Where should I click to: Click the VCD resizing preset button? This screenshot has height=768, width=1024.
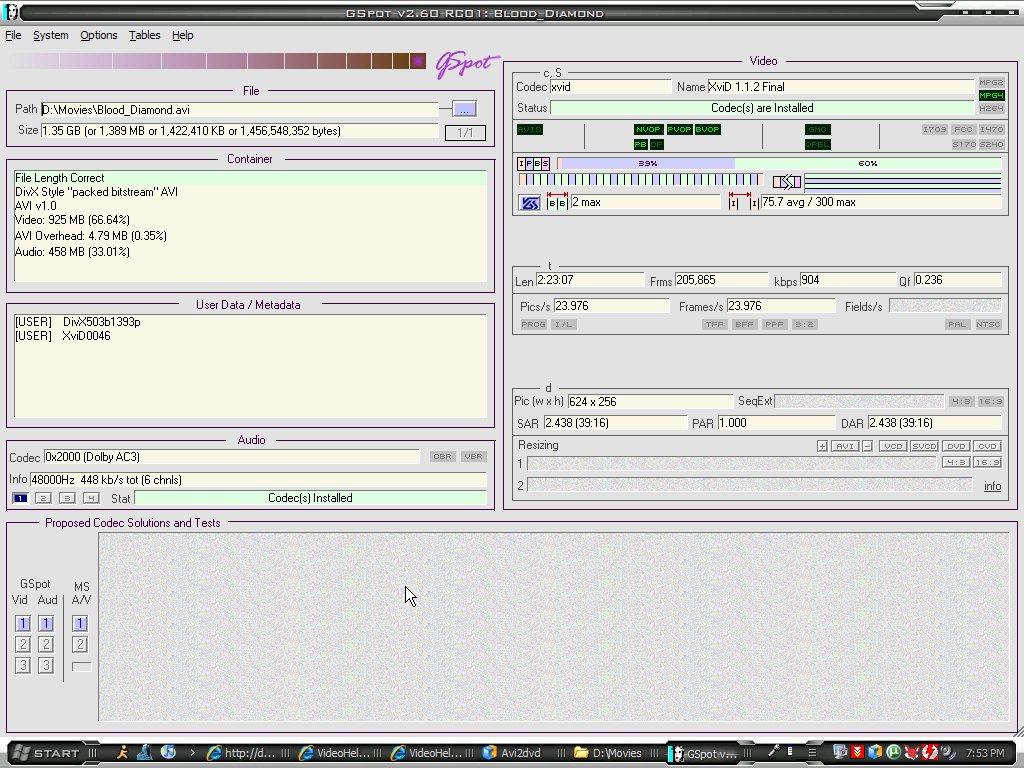892,446
